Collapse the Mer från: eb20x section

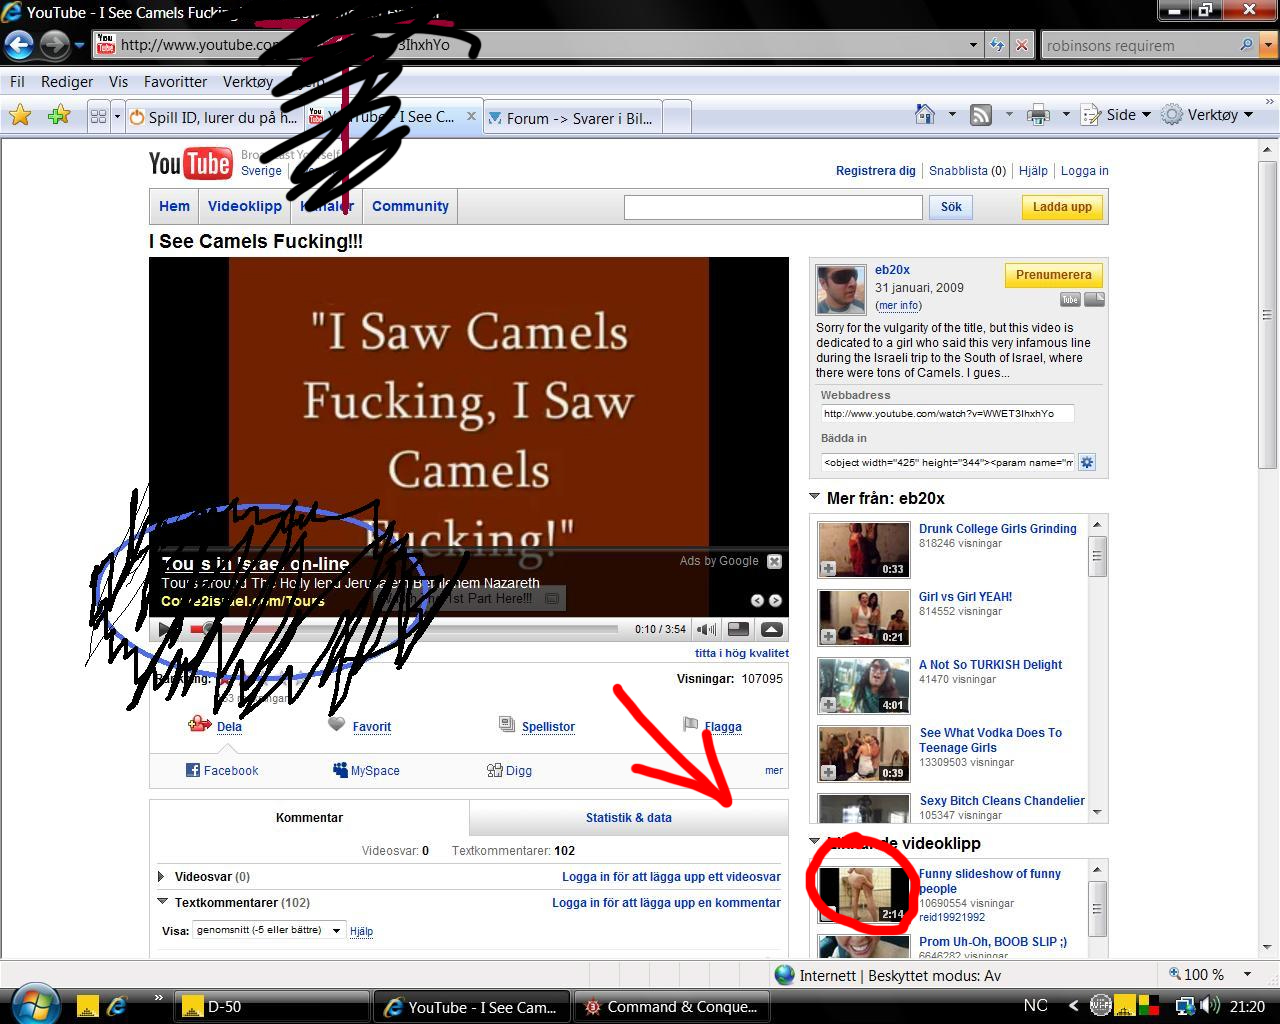pyautogui.click(x=815, y=498)
